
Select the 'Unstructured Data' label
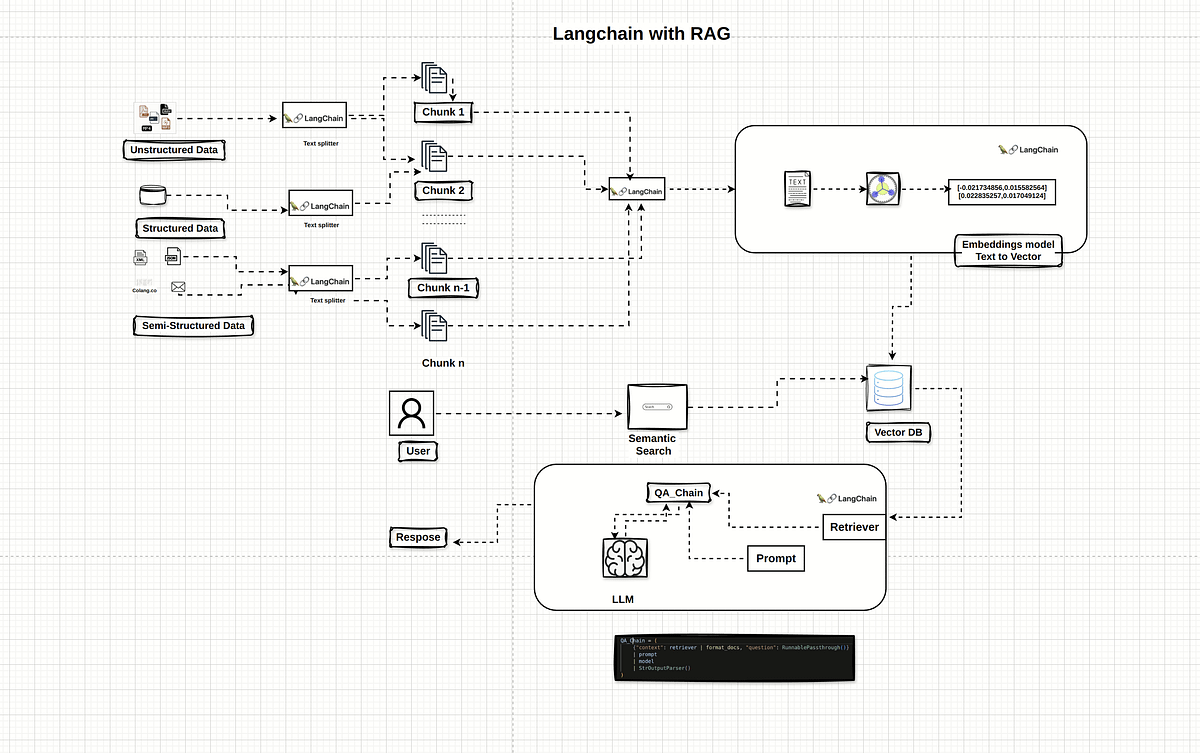tap(174, 150)
